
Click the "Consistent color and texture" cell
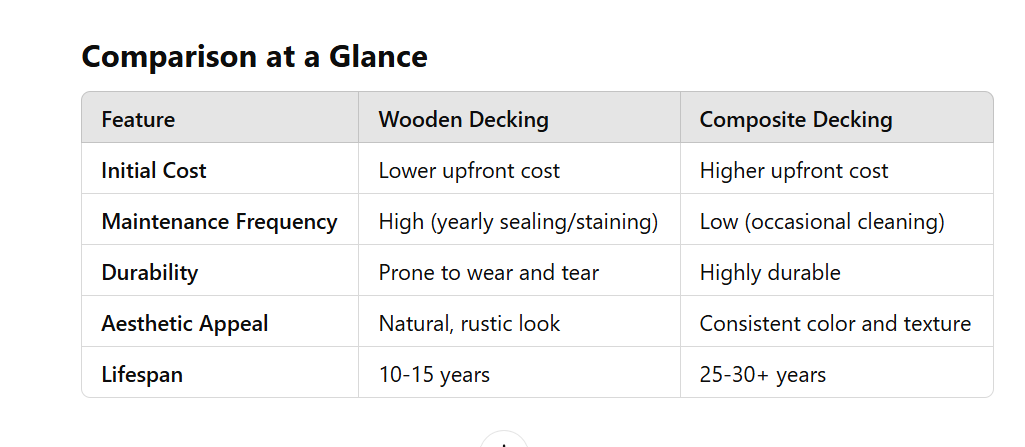click(x=835, y=324)
